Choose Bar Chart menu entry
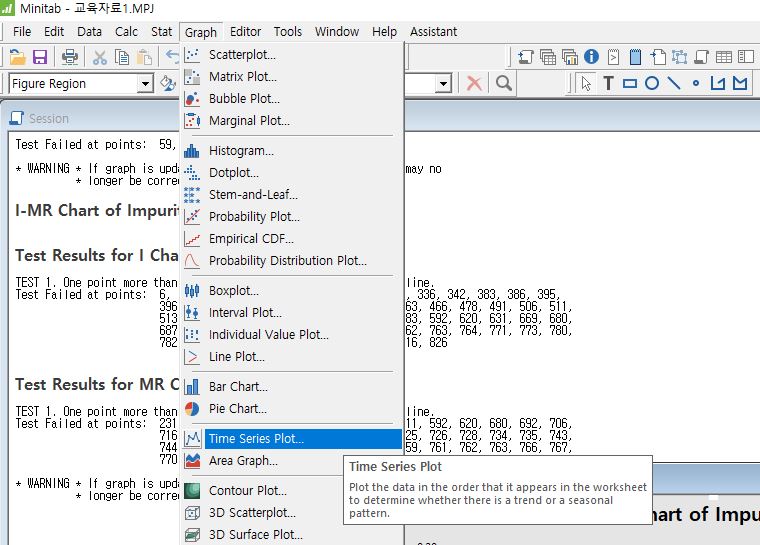Image resolution: width=760 pixels, height=545 pixels. [x=292, y=386]
